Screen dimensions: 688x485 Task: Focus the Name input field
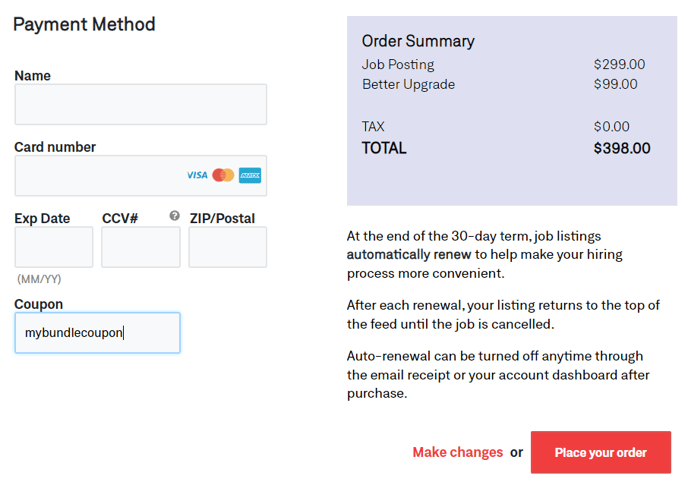point(141,104)
